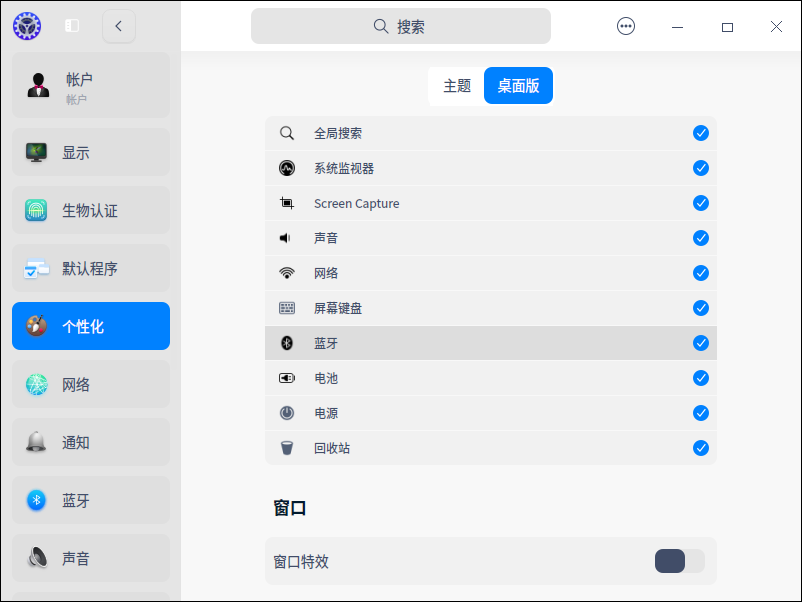Open the 默认程序 settings icon
The height and width of the screenshot is (602, 802).
click(x=36, y=269)
